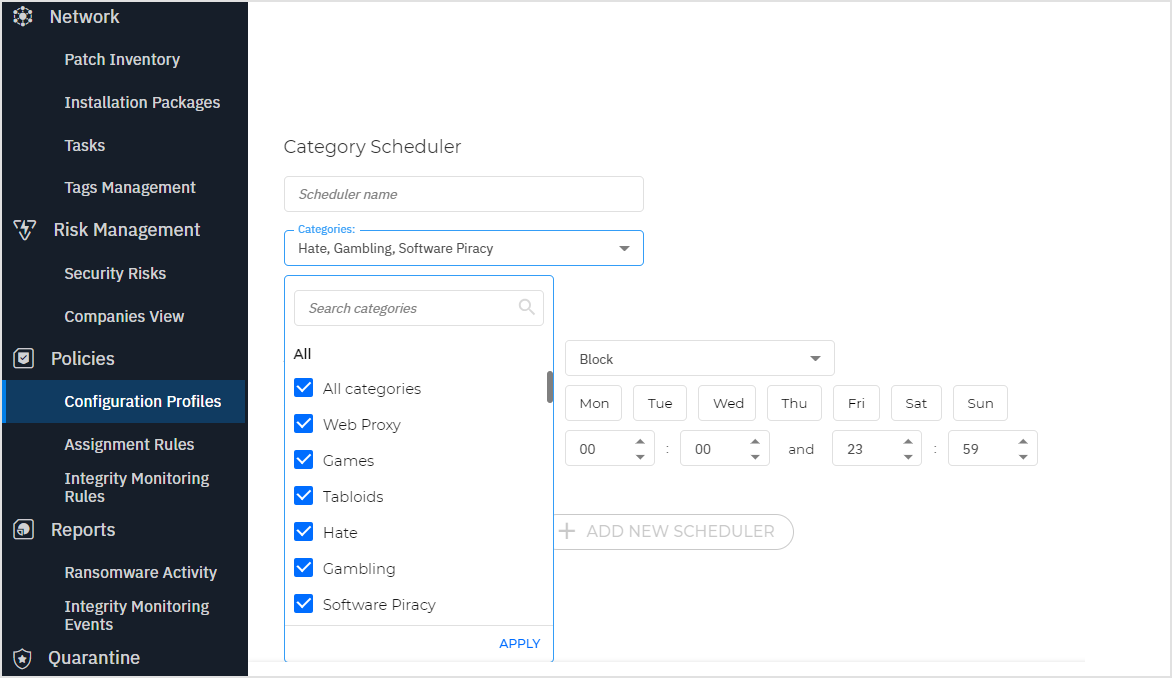1172x678 pixels.
Task: Select the Sat day button
Action: 916,403
